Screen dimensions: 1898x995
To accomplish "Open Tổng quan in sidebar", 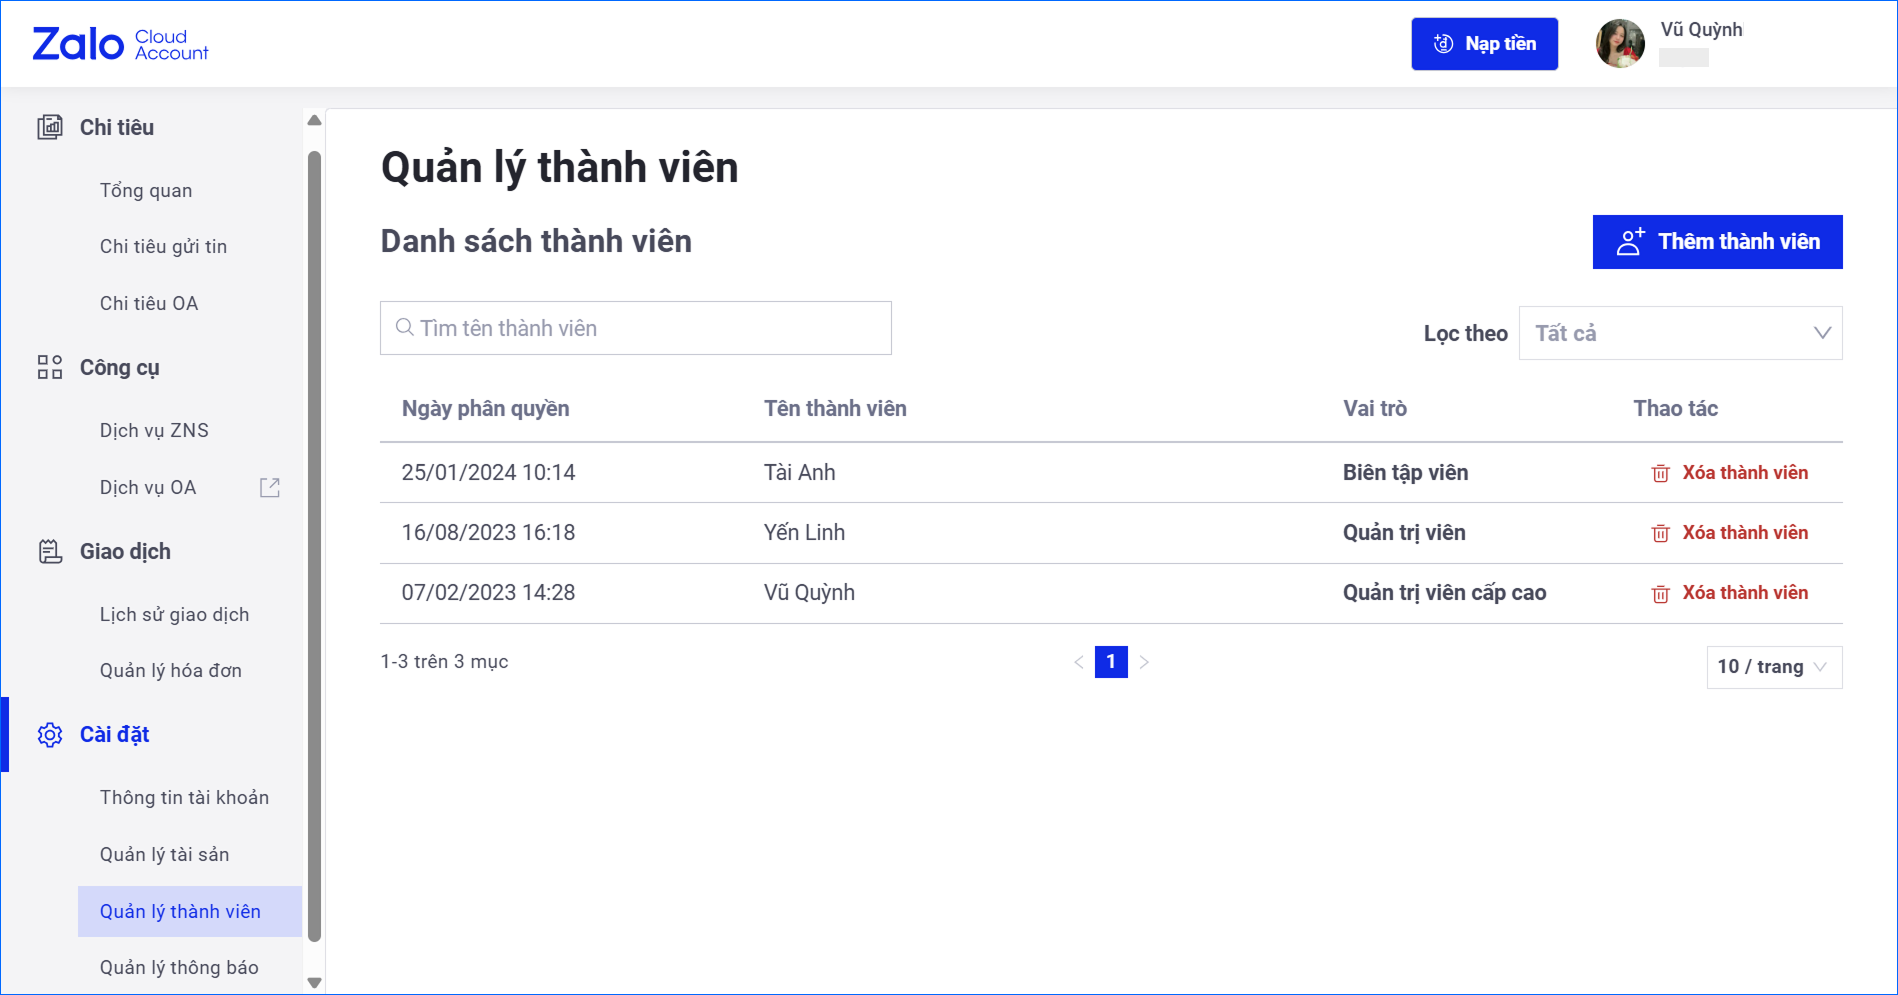I will [x=146, y=190].
